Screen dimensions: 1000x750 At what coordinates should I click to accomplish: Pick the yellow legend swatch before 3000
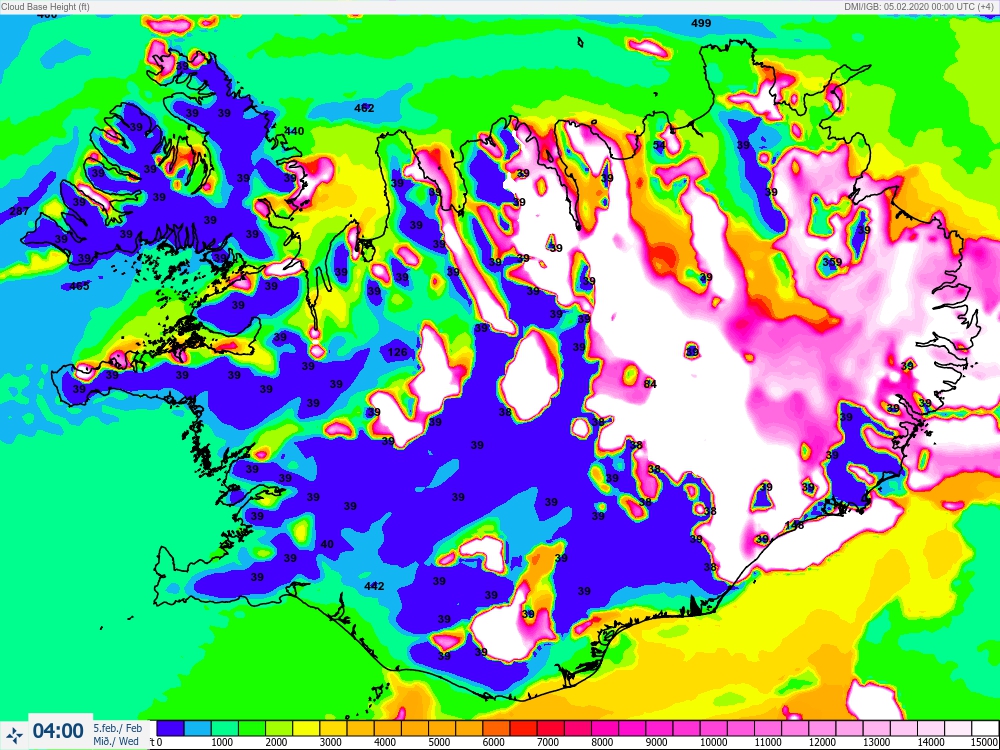pyautogui.click(x=306, y=728)
